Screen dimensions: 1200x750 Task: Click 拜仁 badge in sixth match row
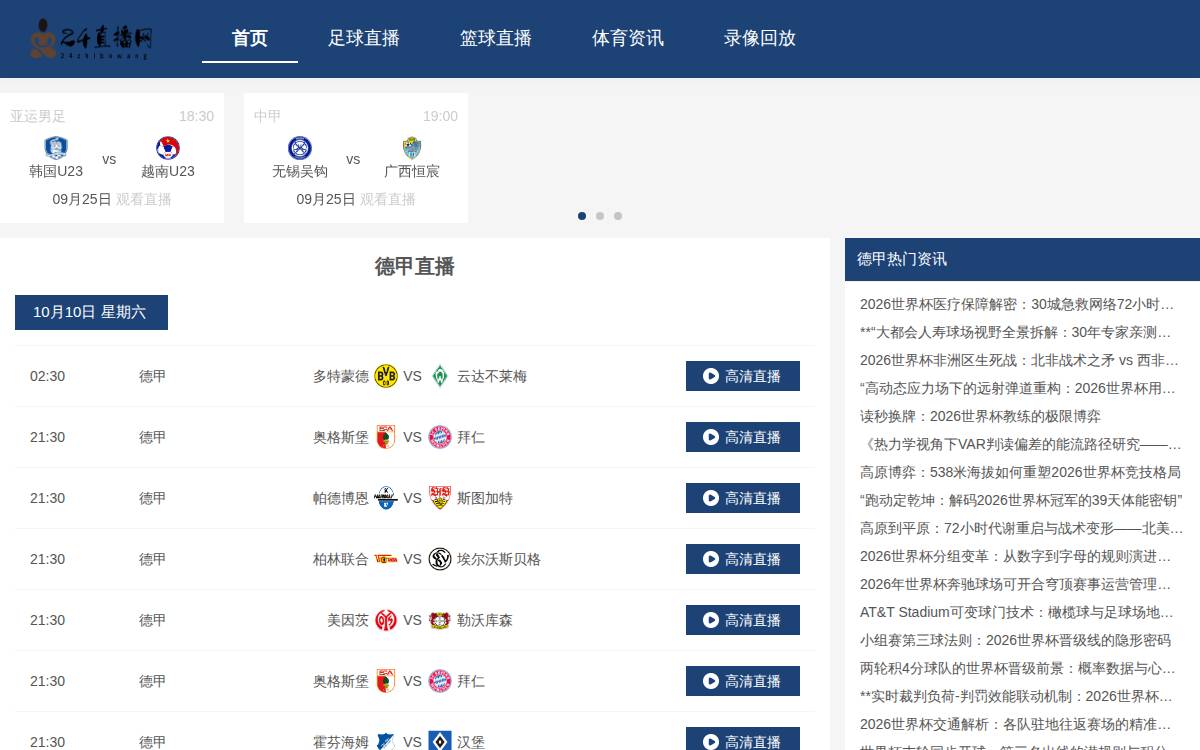pos(440,681)
